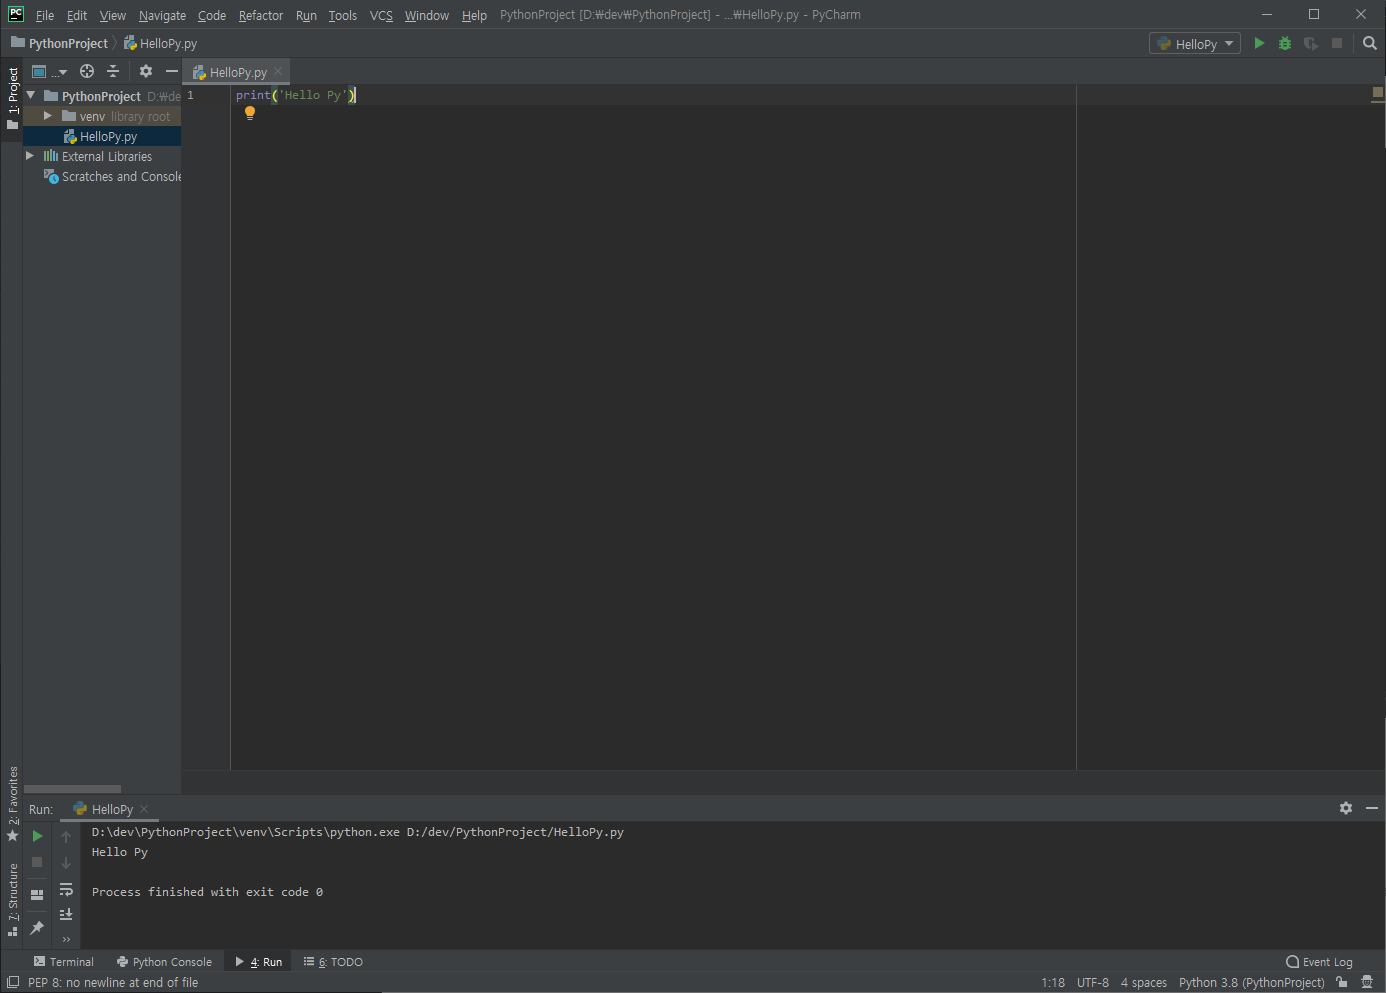The width and height of the screenshot is (1386, 993).
Task: Open Project panel gear options
Action: [x=146, y=71]
